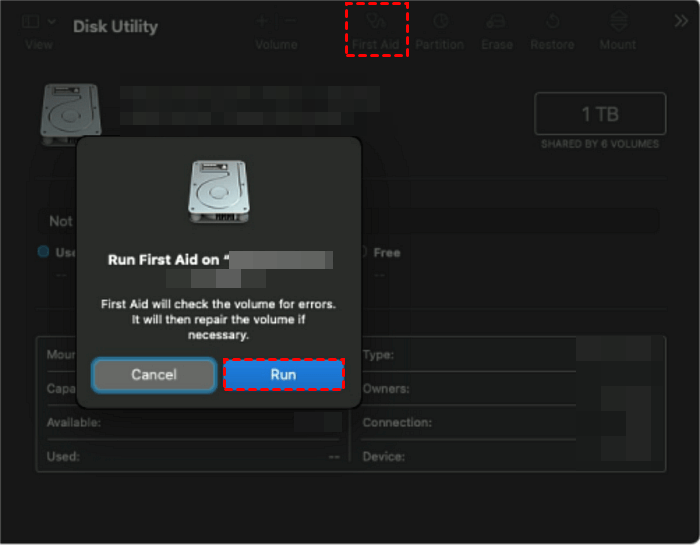Click the 'Free' legend label
Viewport: 700px width, 545px height.
[387, 253]
